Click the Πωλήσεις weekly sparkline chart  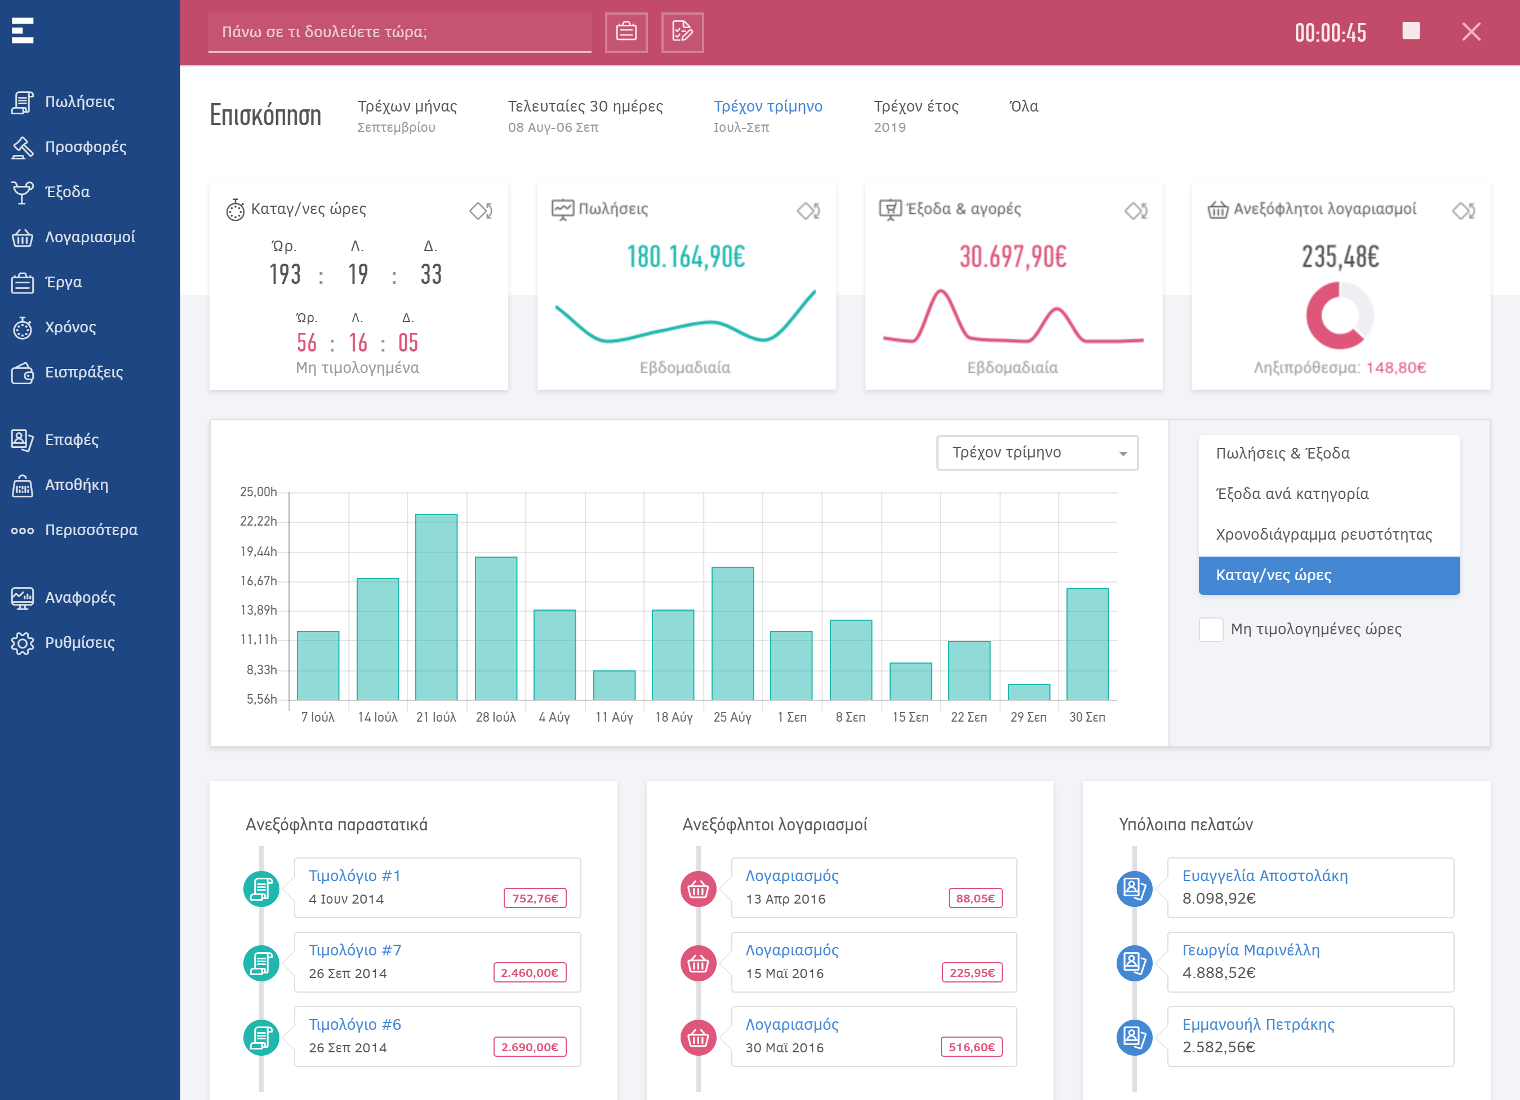pyautogui.click(x=686, y=316)
